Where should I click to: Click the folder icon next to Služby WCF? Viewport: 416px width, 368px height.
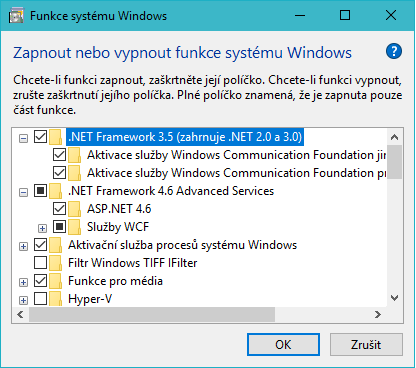(x=74, y=227)
